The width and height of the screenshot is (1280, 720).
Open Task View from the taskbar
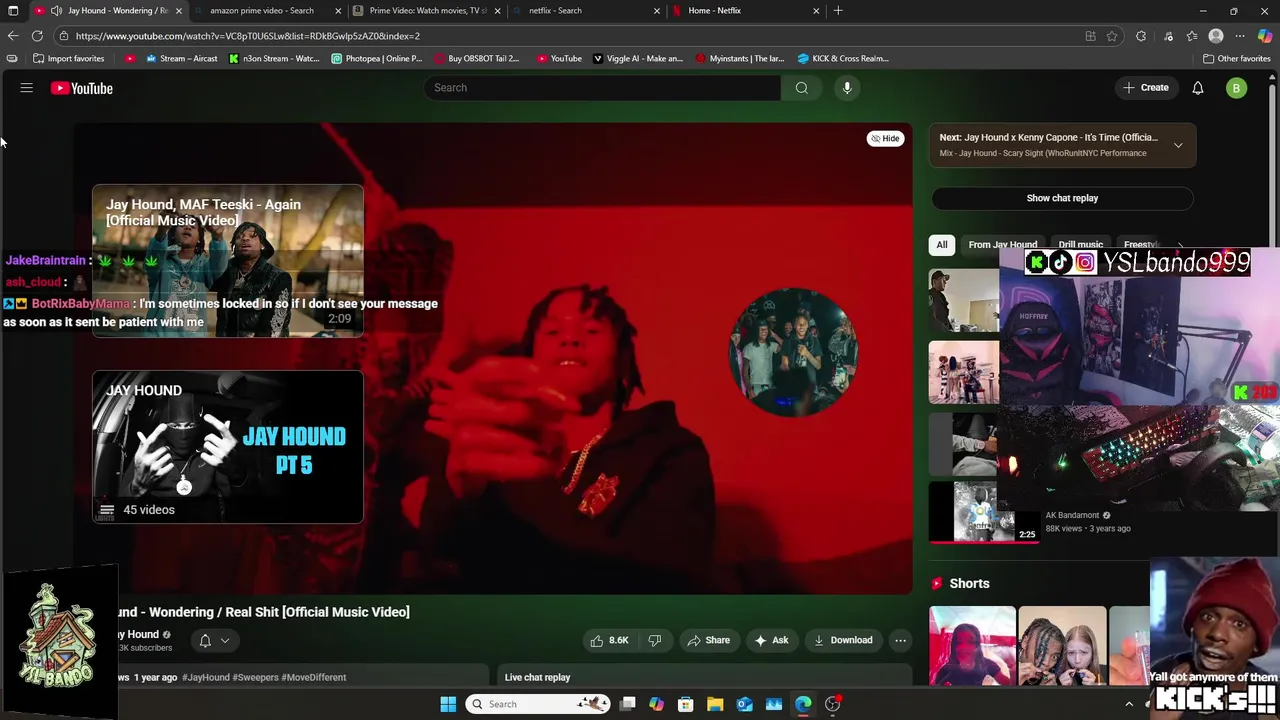click(628, 704)
